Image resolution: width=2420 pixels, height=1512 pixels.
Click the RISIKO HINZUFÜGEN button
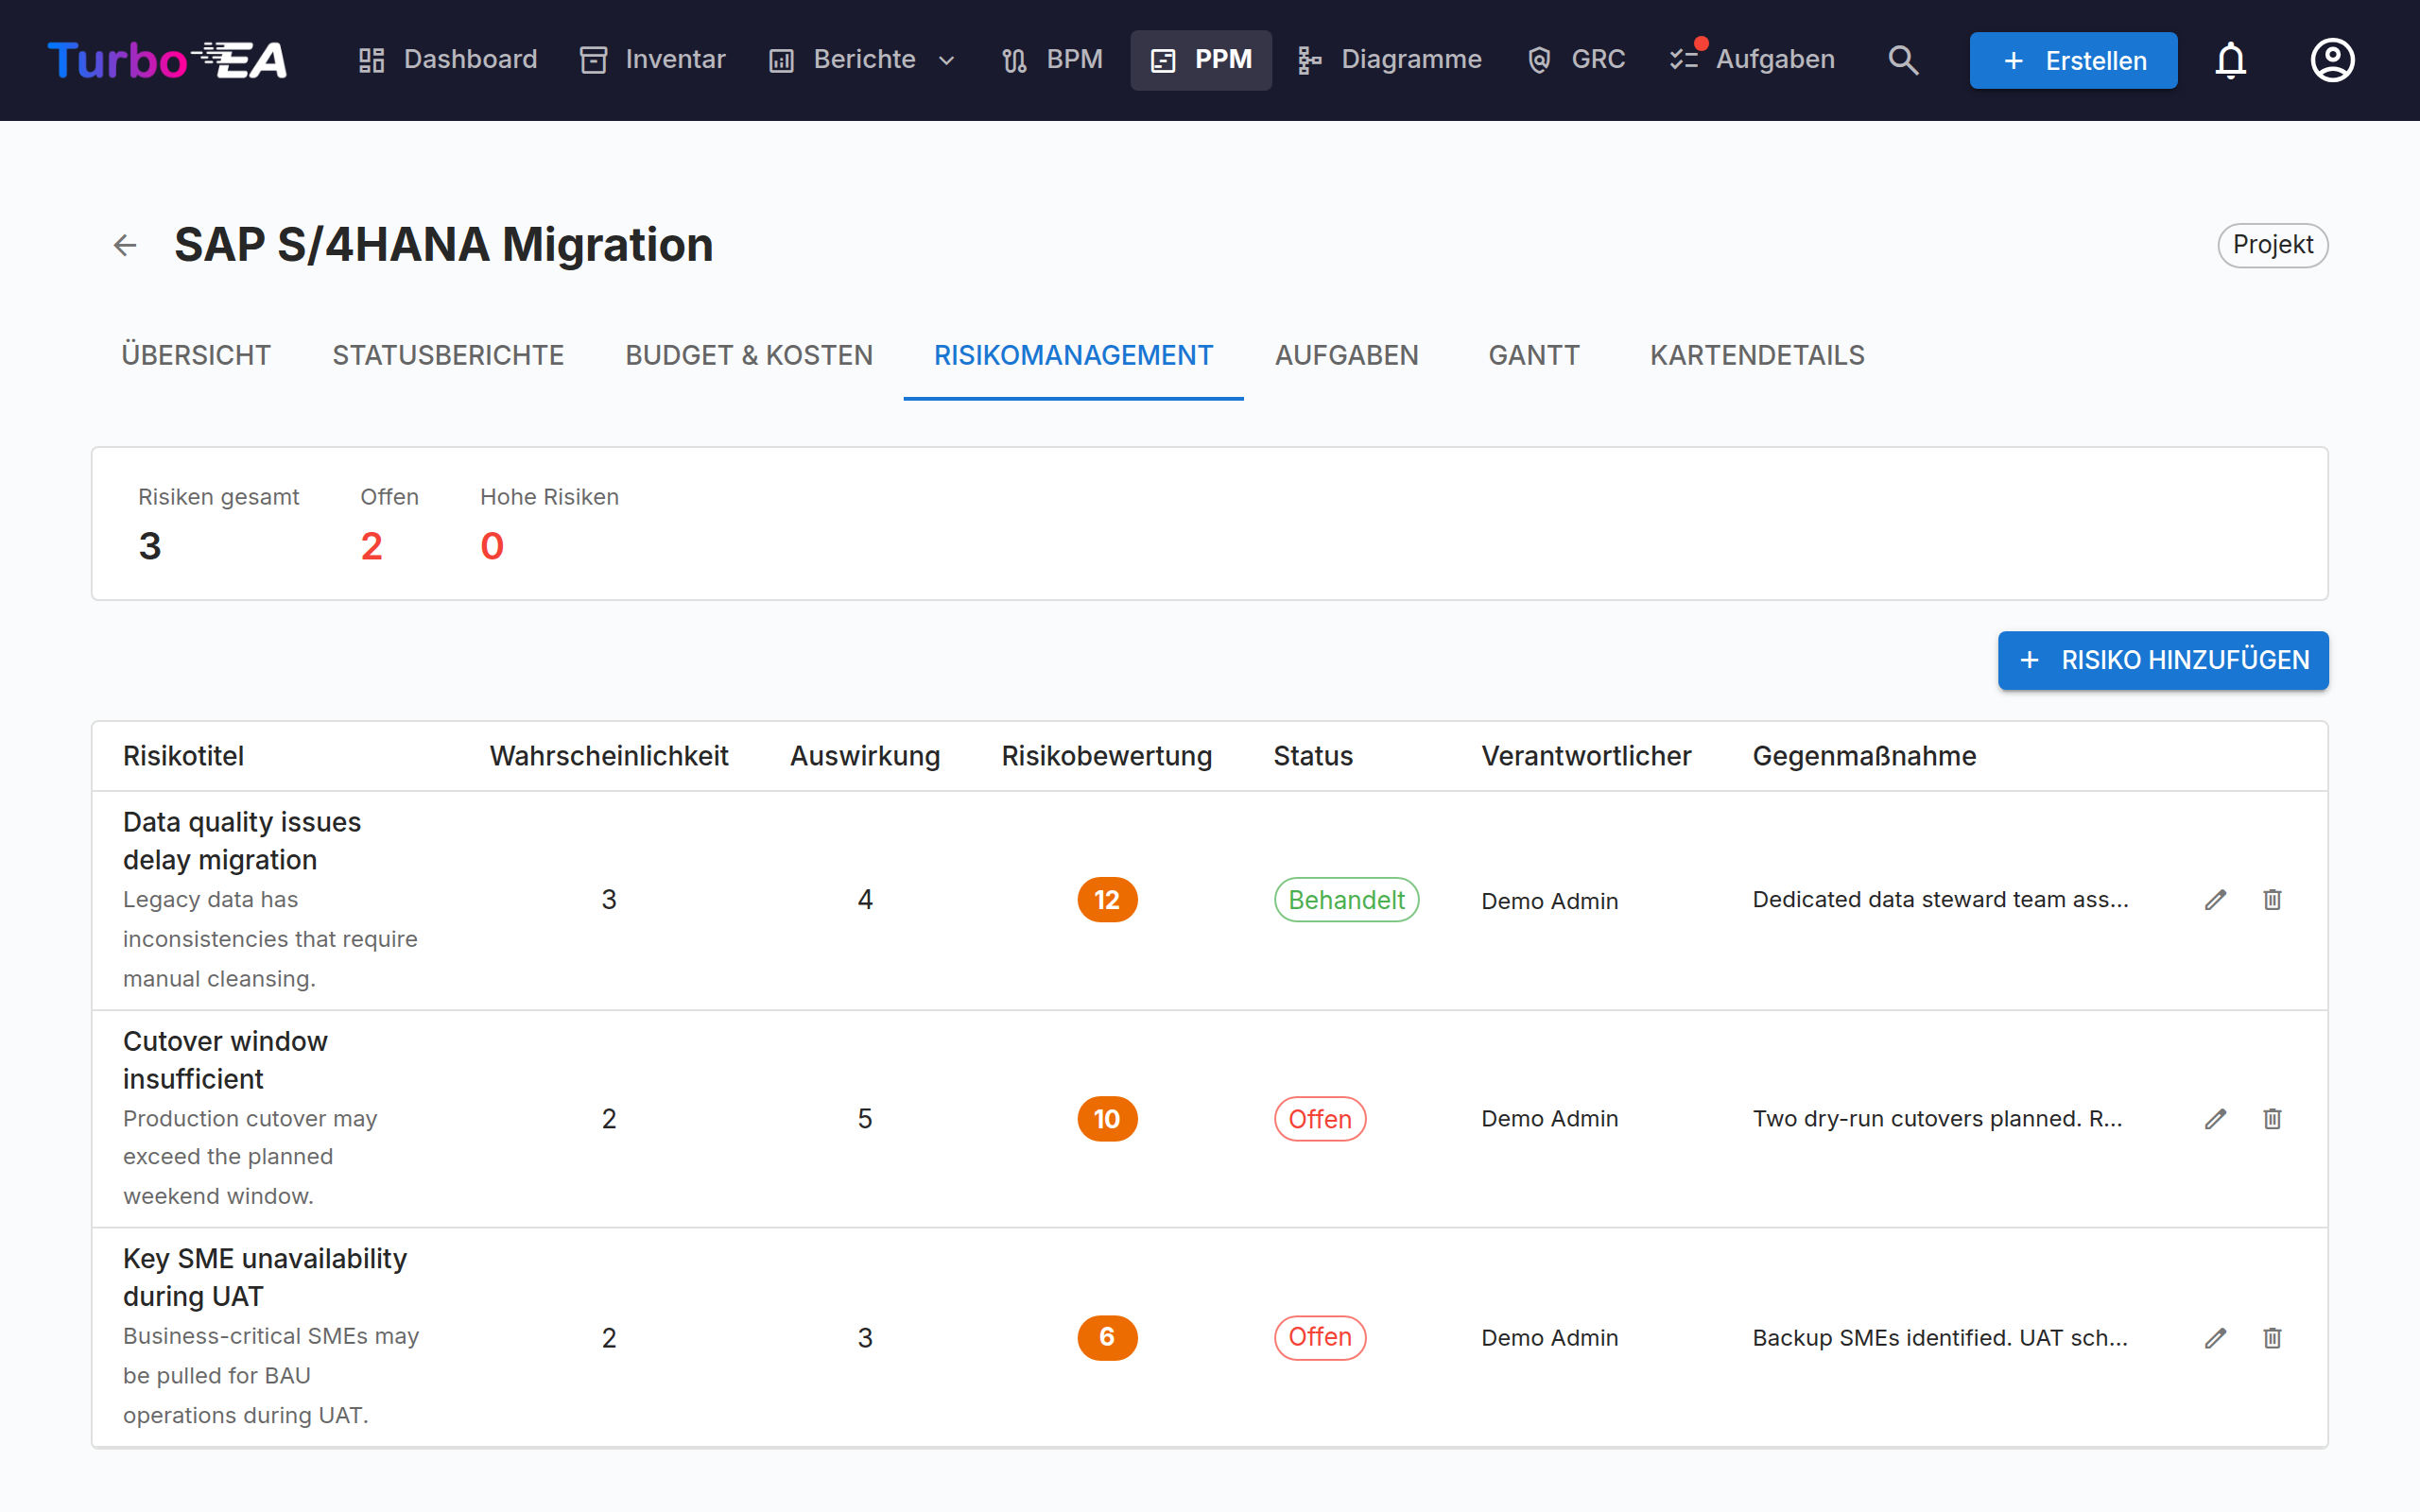2163,660
